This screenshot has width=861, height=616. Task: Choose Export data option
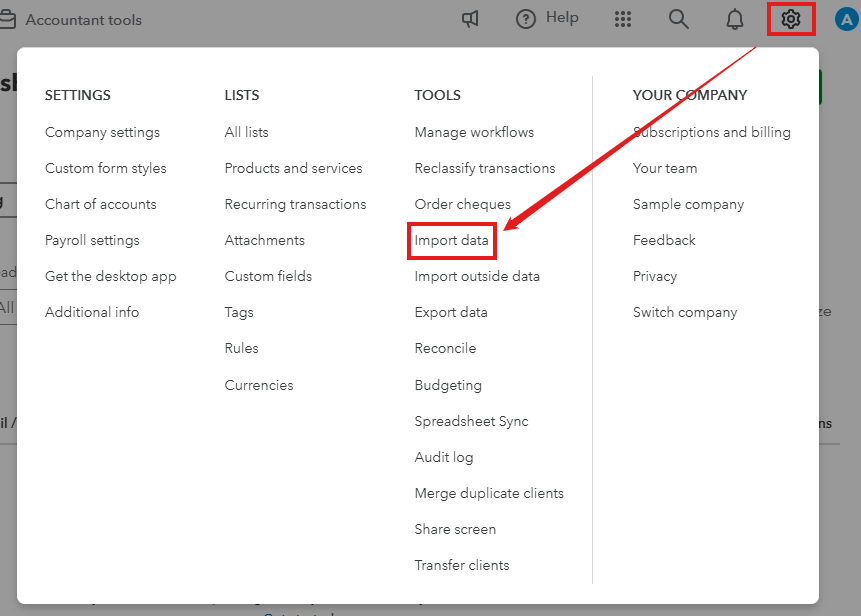(x=451, y=312)
